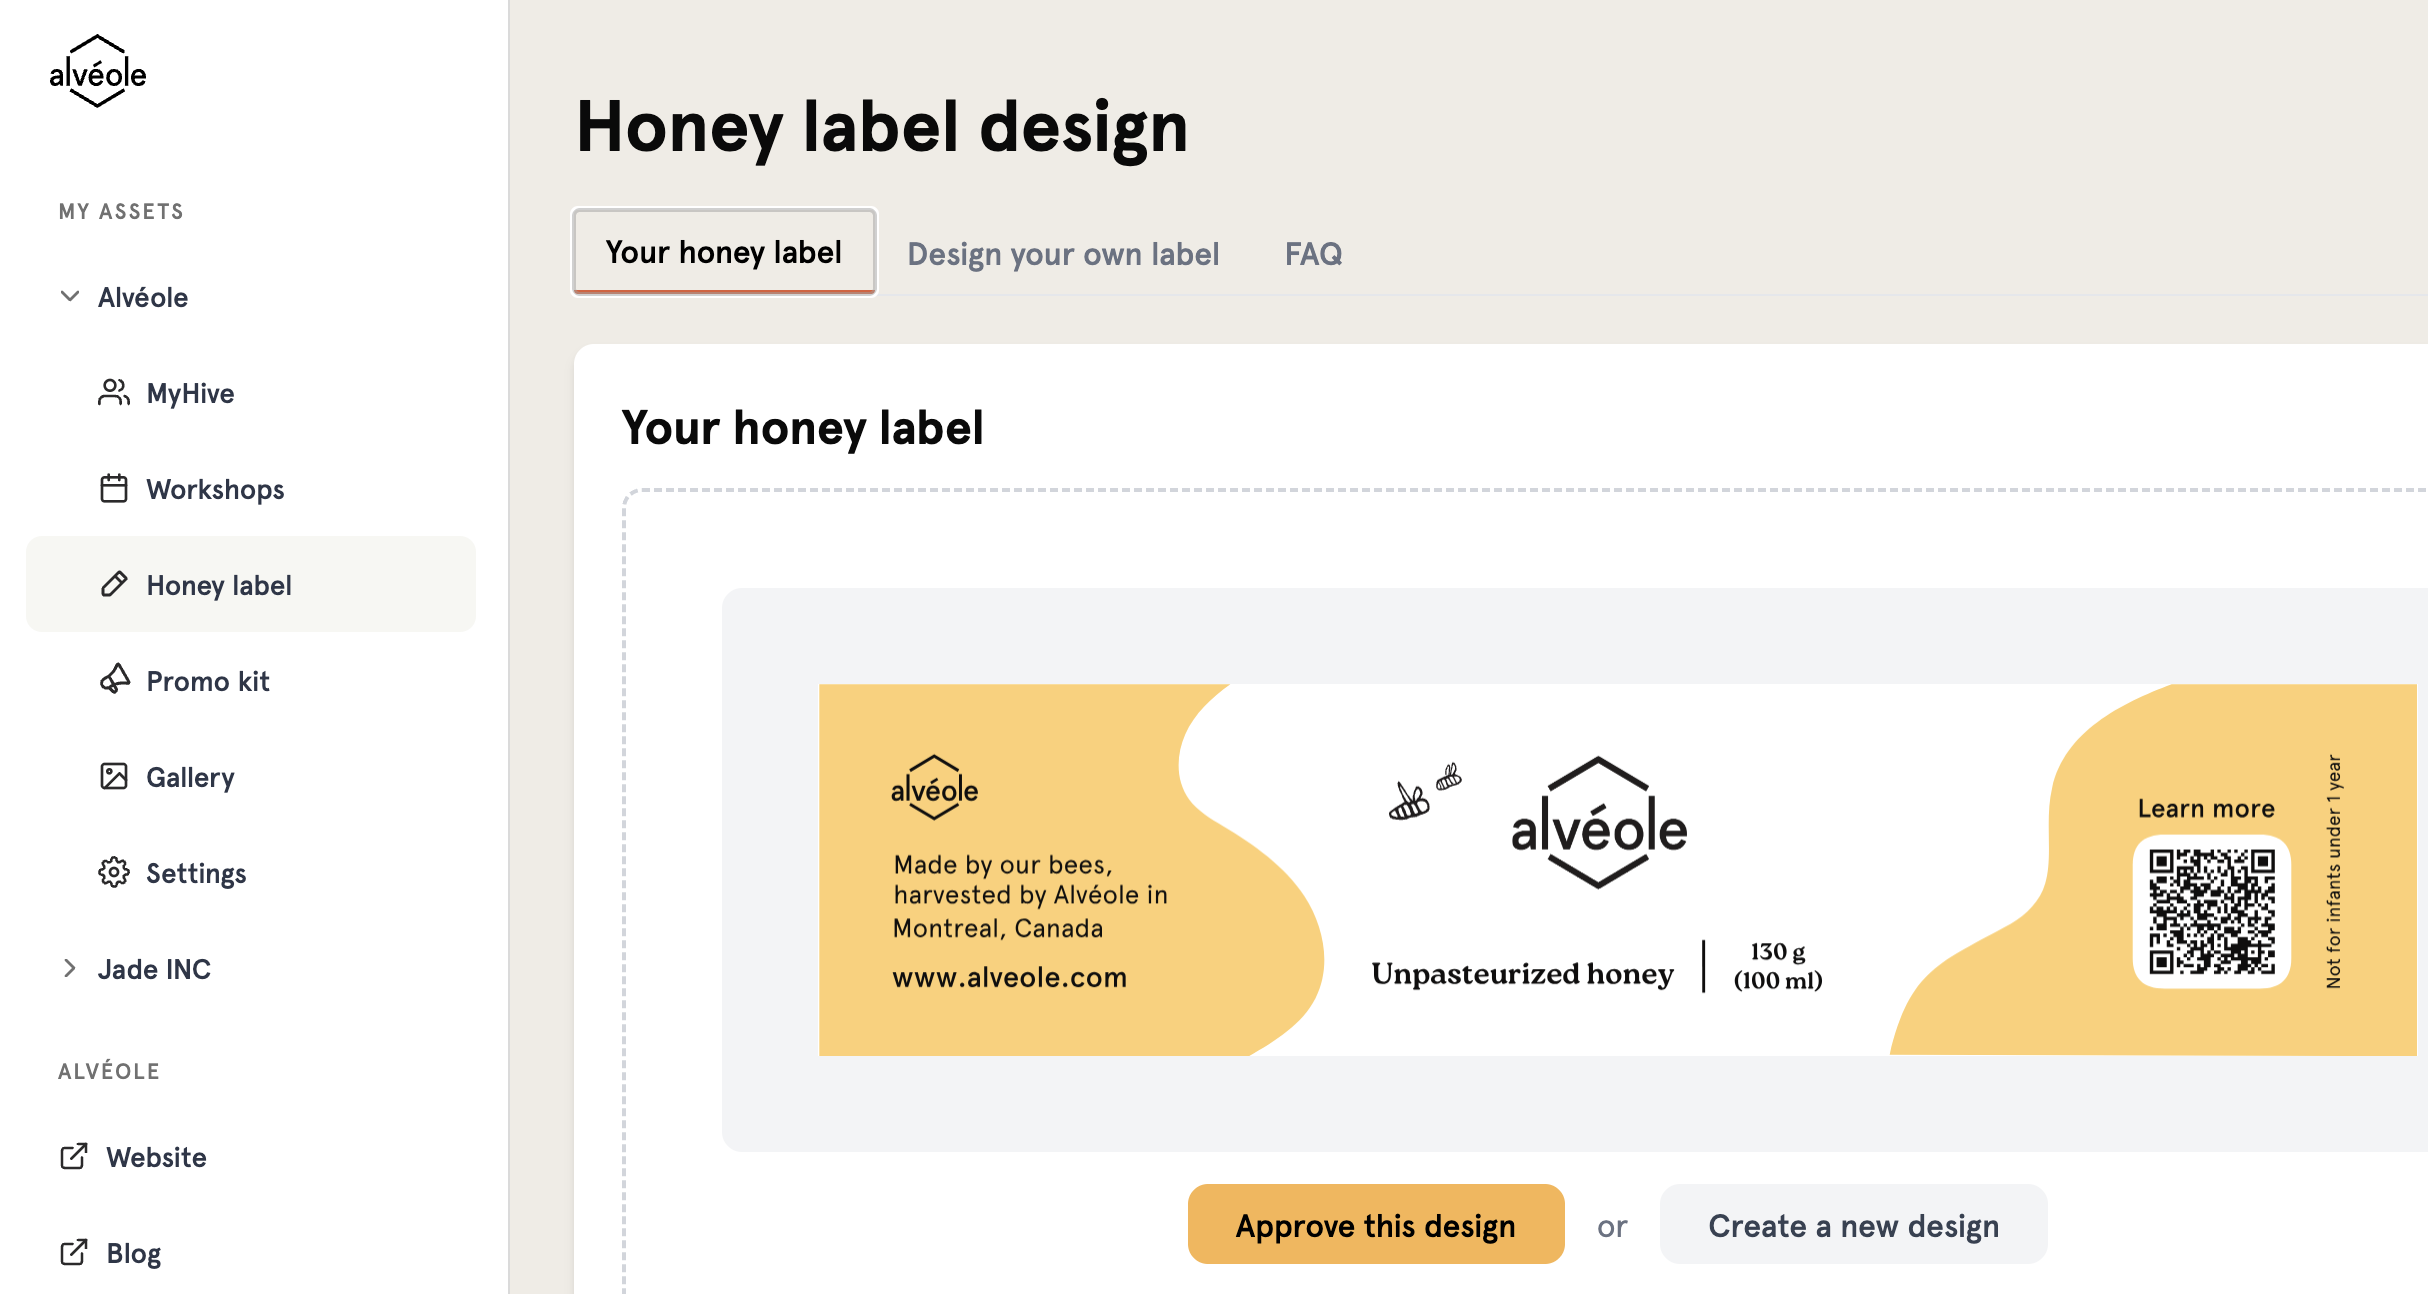
Task: Click www.alveole.com text on label
Action: click(x=1010, y=977)
